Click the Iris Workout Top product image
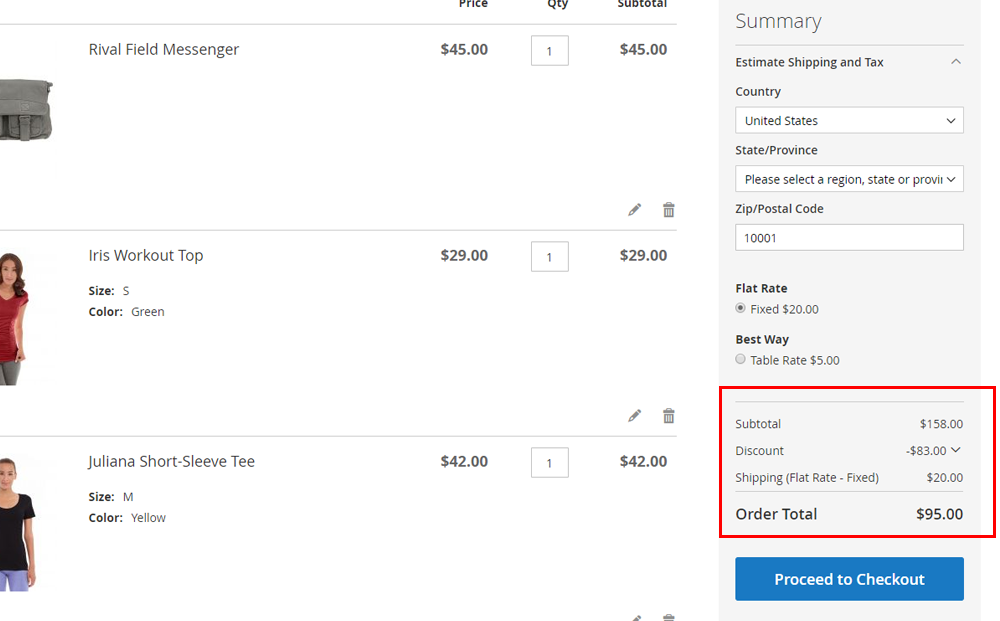The image size is (1000, 621). pyautogui.click(x=14, y=319)
